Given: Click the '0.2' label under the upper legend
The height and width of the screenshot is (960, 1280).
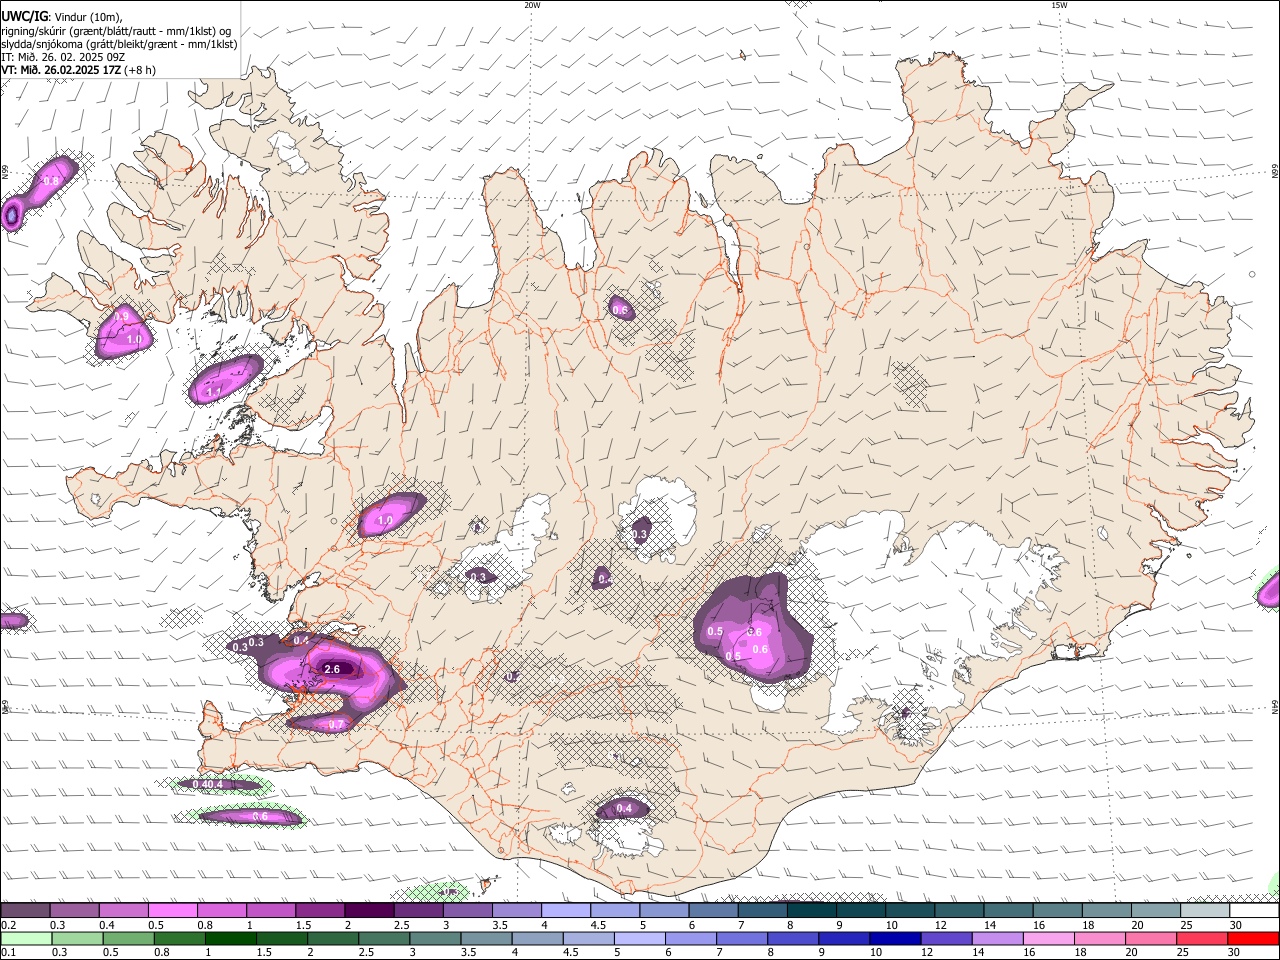Looking at the screenshot, I should [x=8, y=925].
